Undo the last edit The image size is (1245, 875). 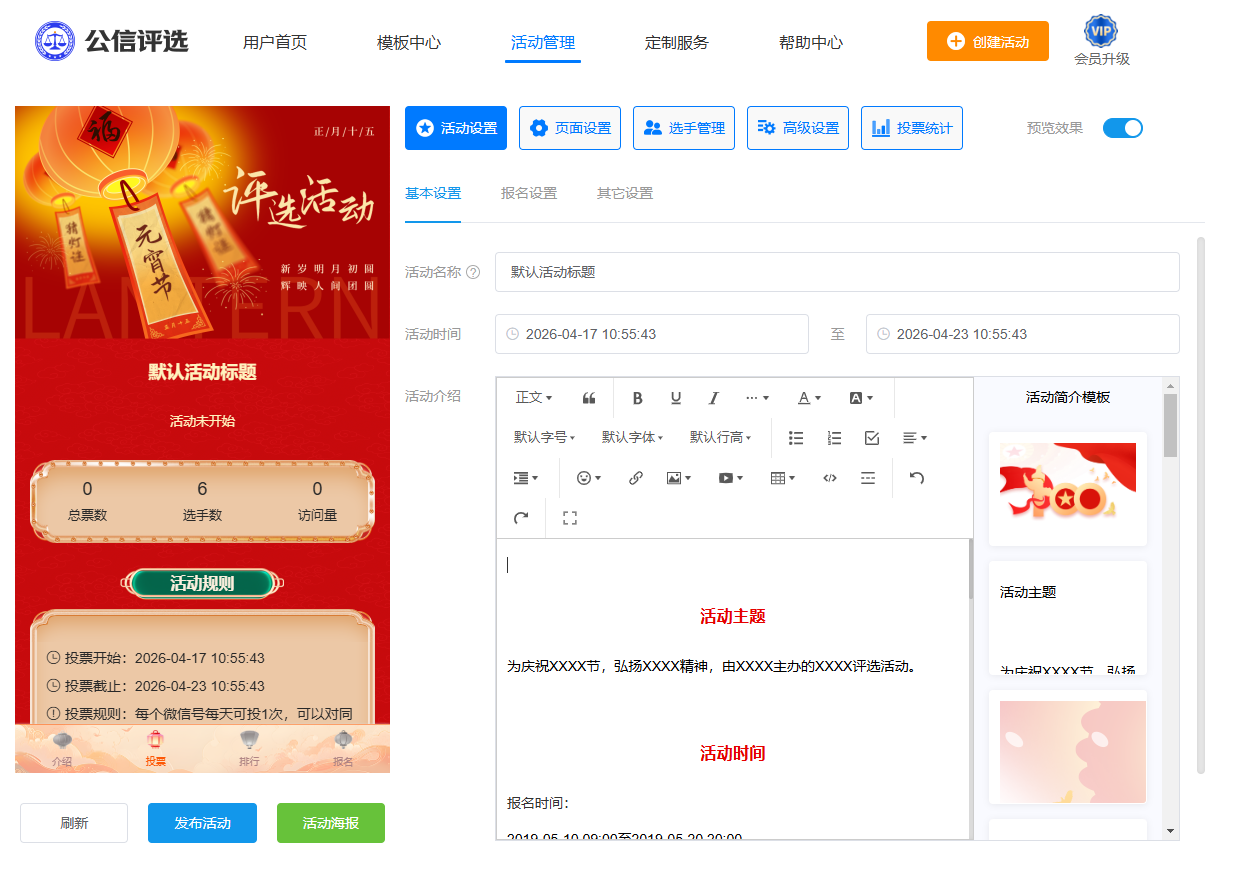[916, 478]
